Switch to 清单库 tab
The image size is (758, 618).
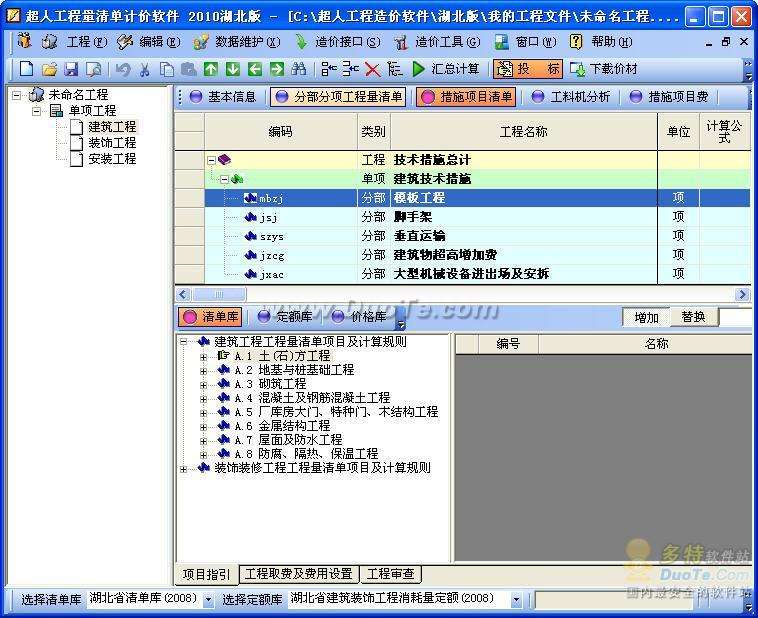(210, 317)
